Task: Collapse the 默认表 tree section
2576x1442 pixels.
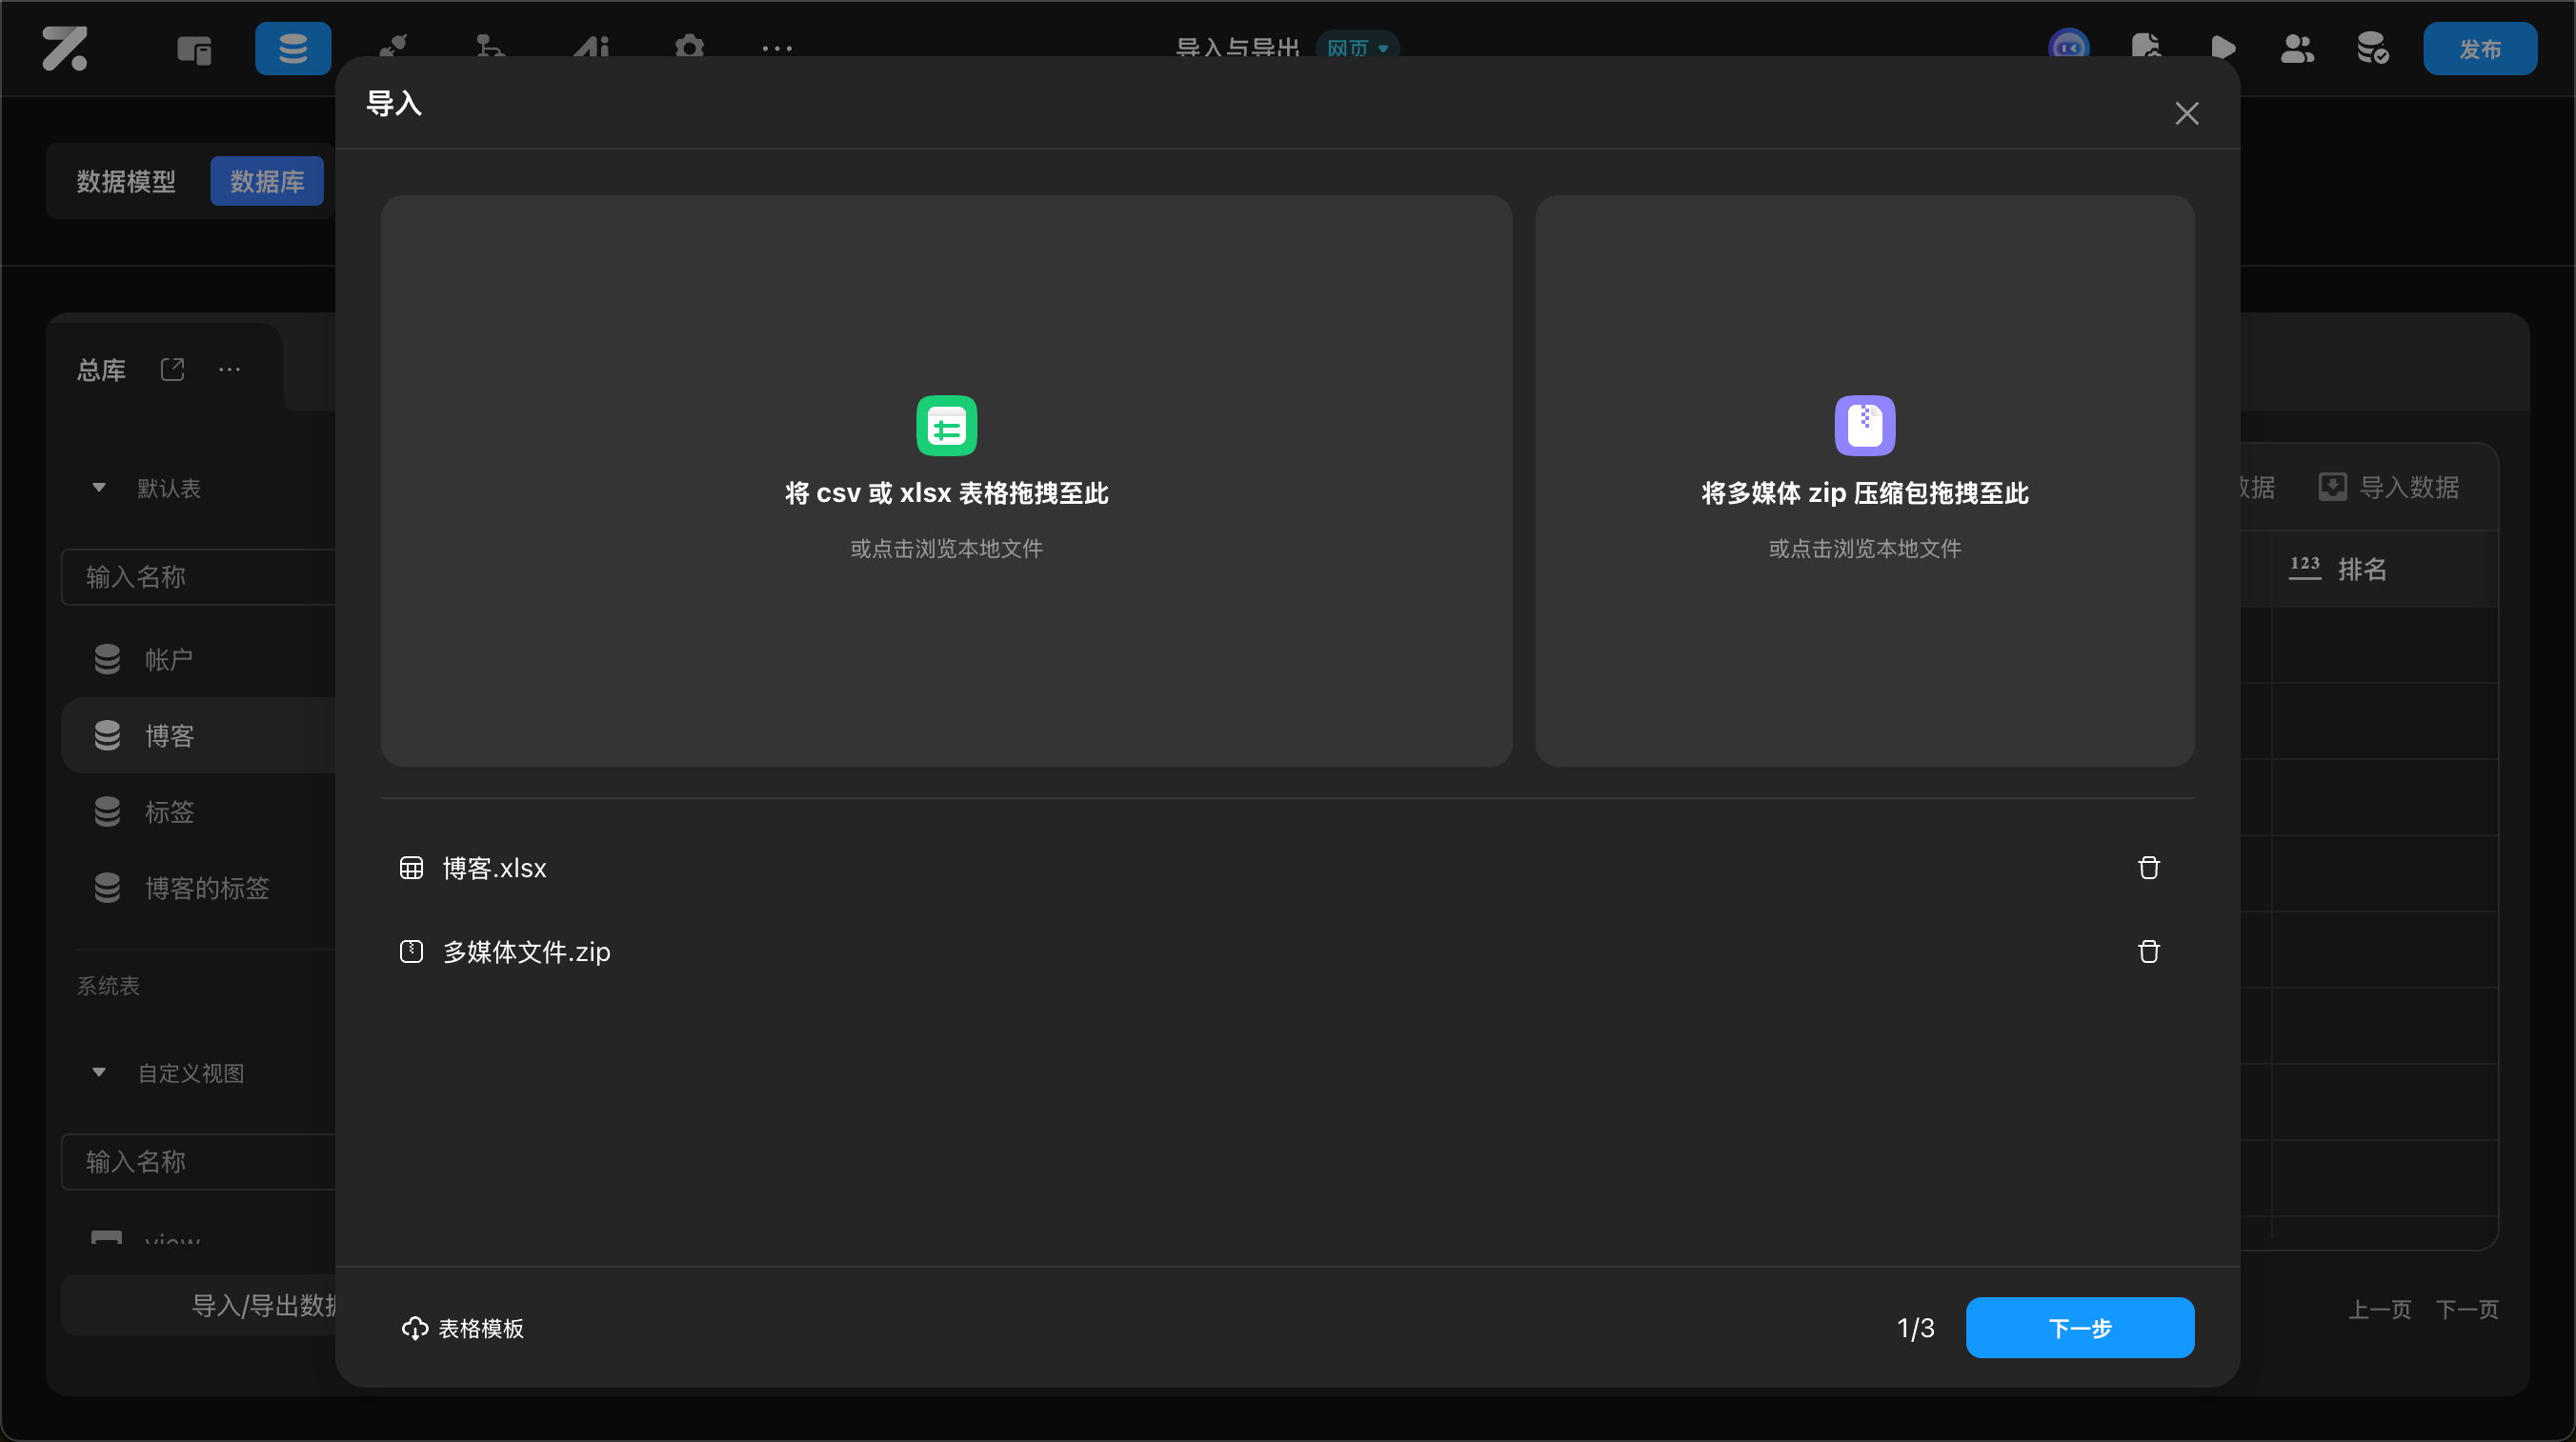Action: click(99, 488)
